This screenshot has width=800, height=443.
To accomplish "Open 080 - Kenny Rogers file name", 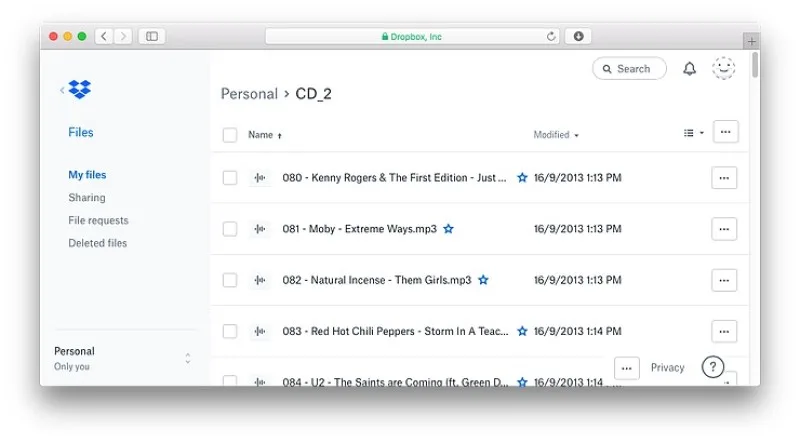I will 394,178.
